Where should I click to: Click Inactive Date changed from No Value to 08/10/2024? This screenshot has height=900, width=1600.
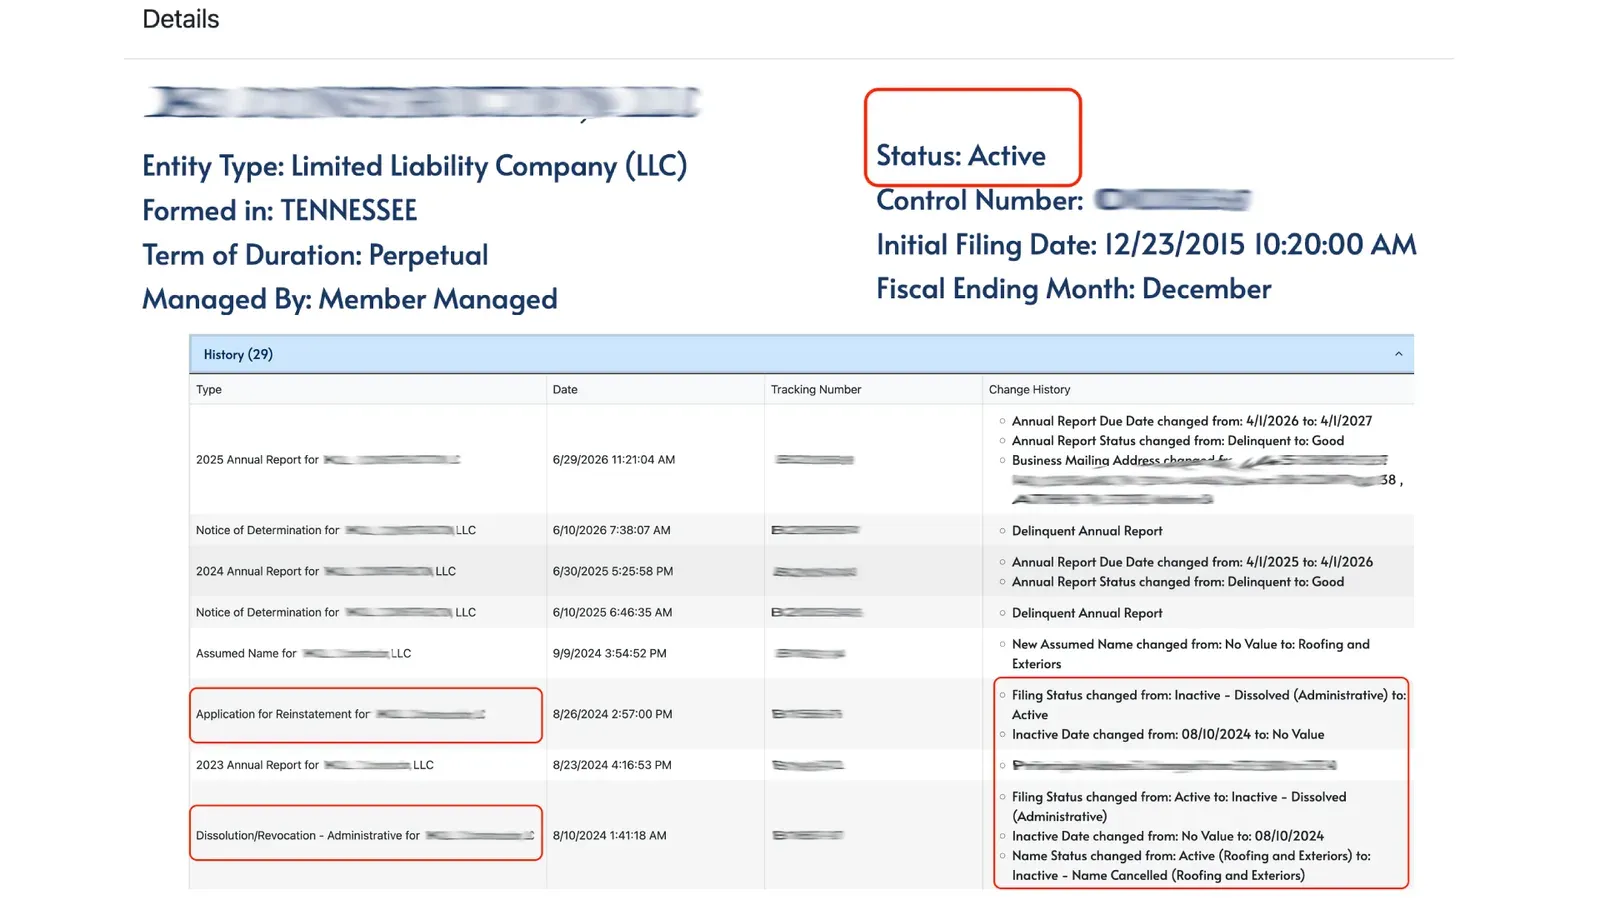pyautogui.click(x=1168, y=837)
